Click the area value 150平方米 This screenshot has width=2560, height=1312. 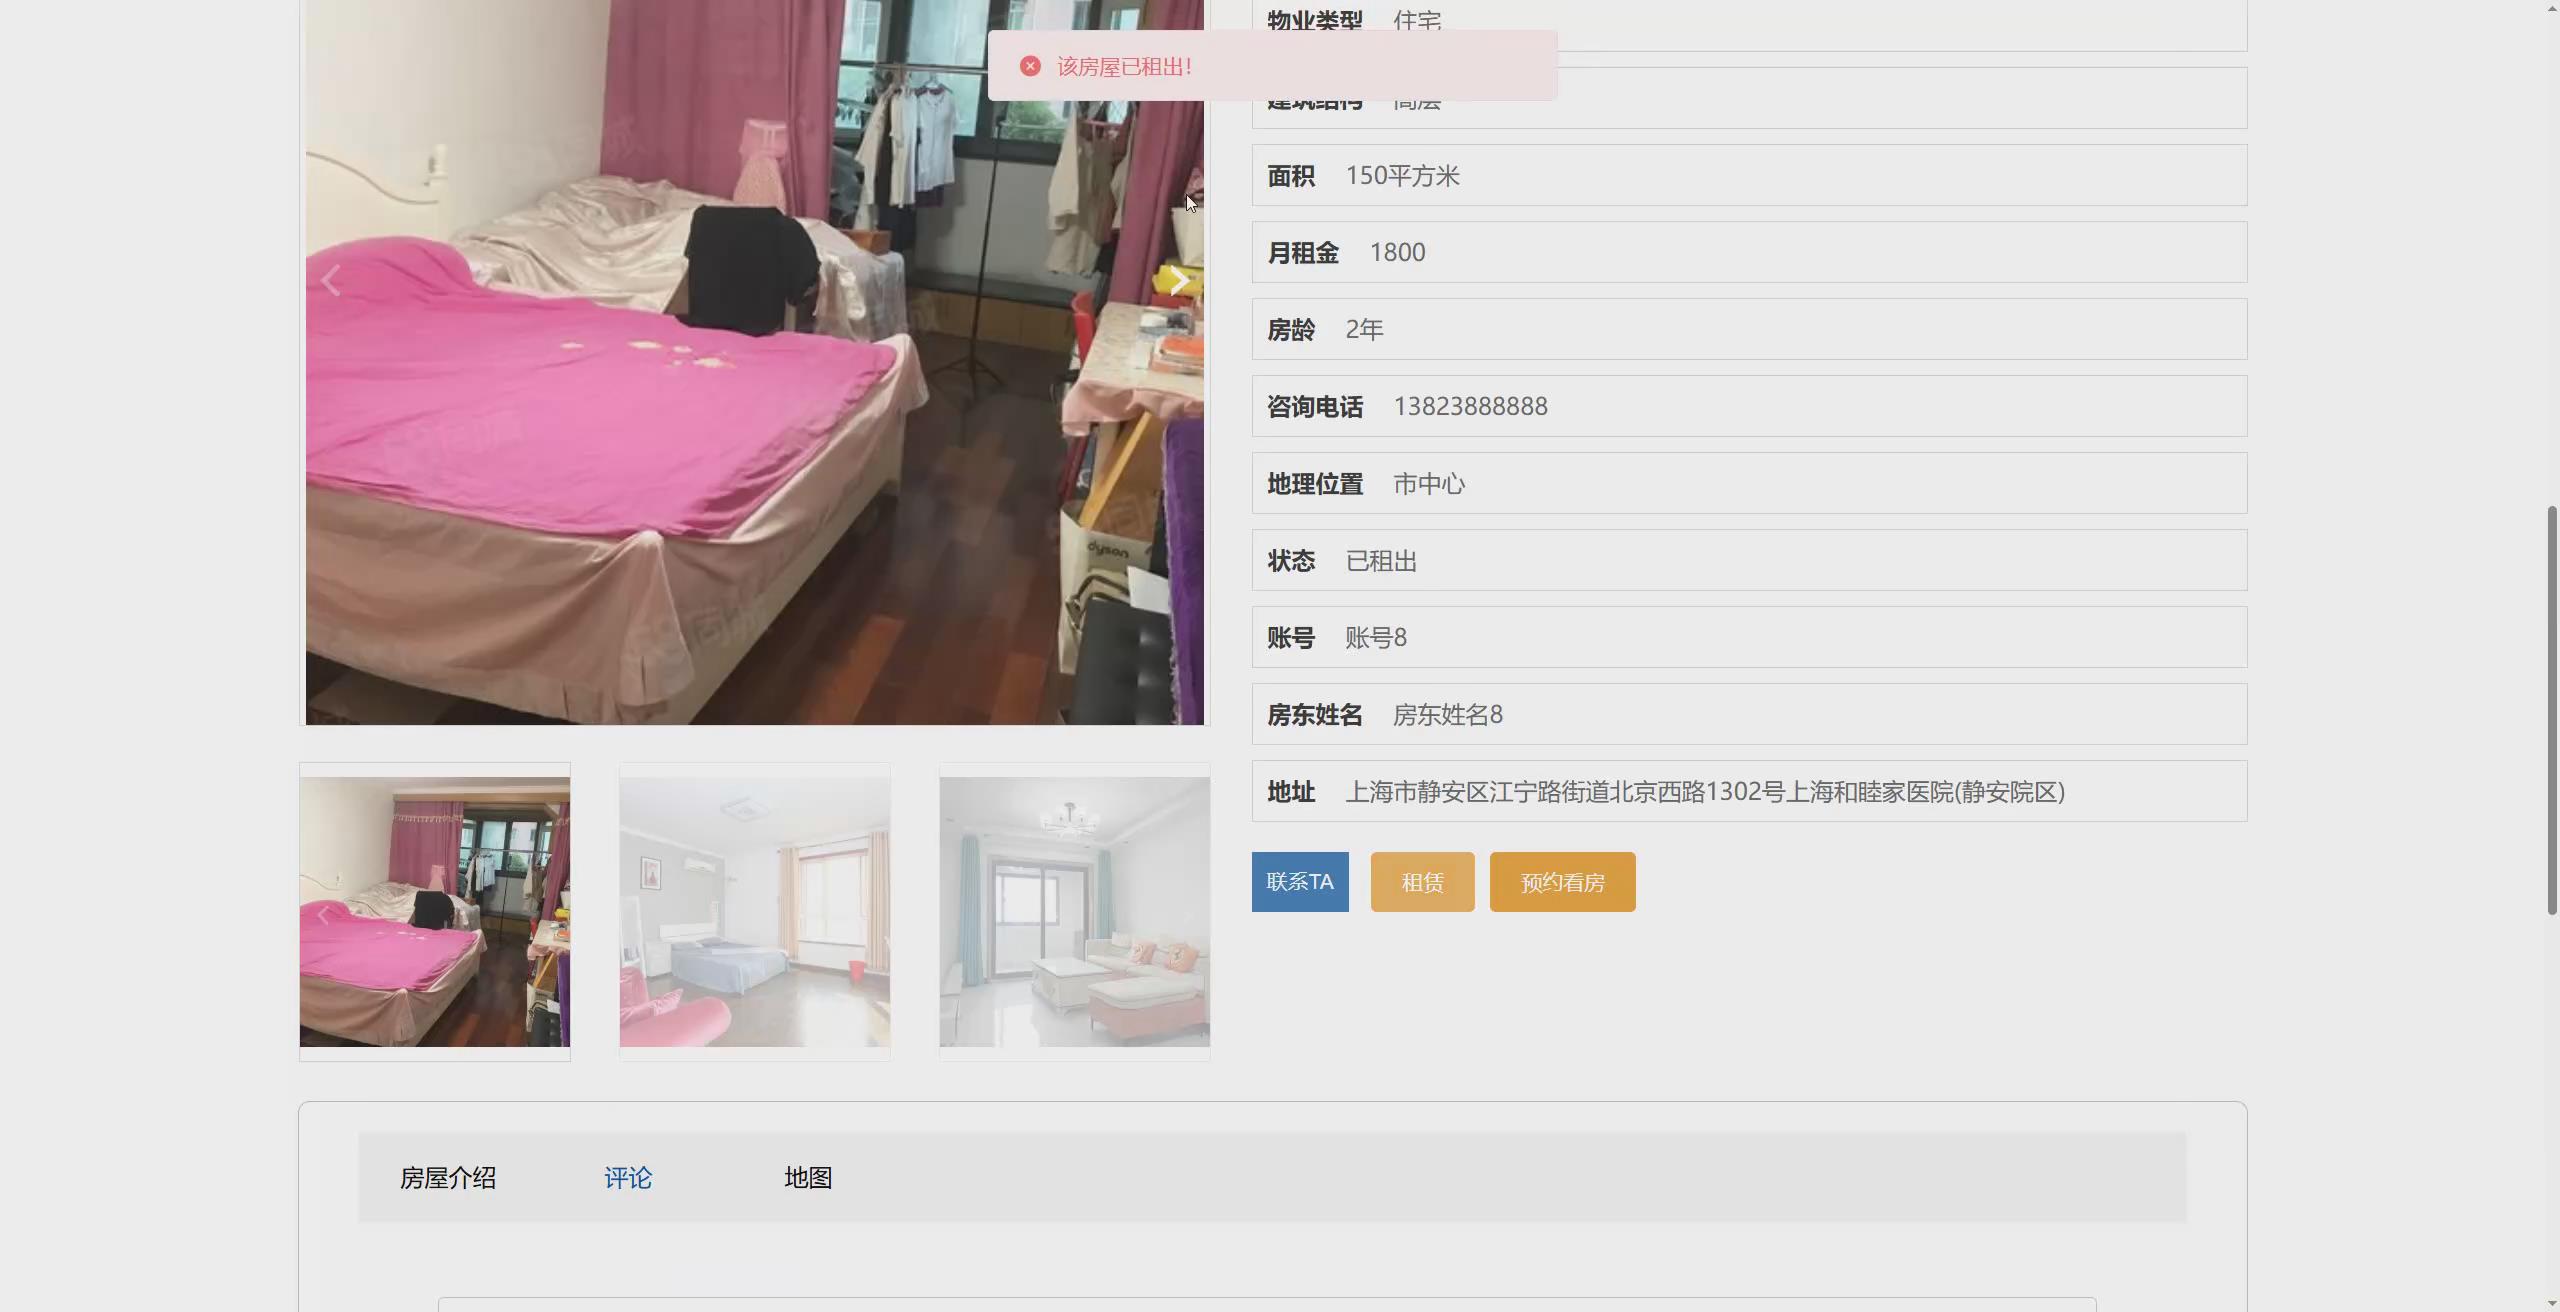1402,176
